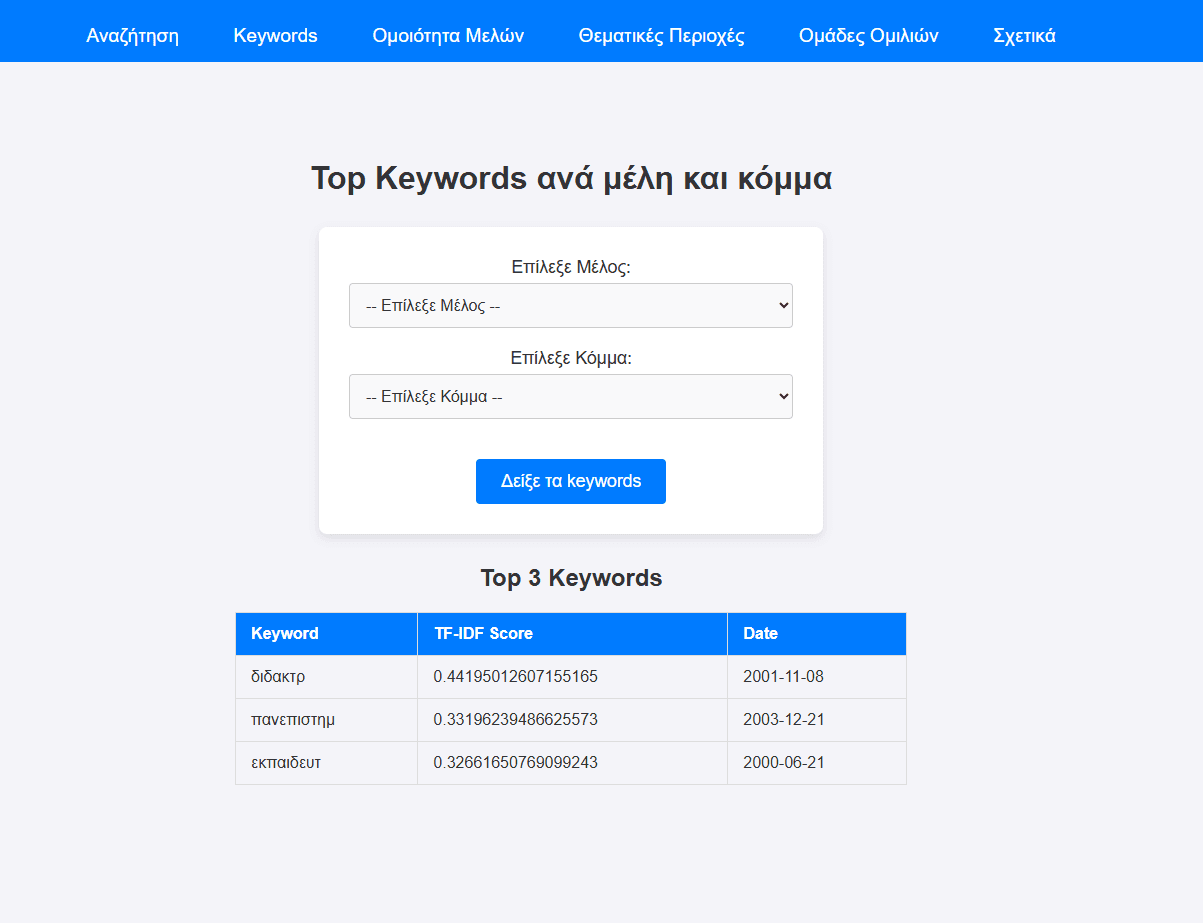
Task: Click the page title Top Keywords ανά μέλη και κόμμα
Action: (x=571, y=179)
